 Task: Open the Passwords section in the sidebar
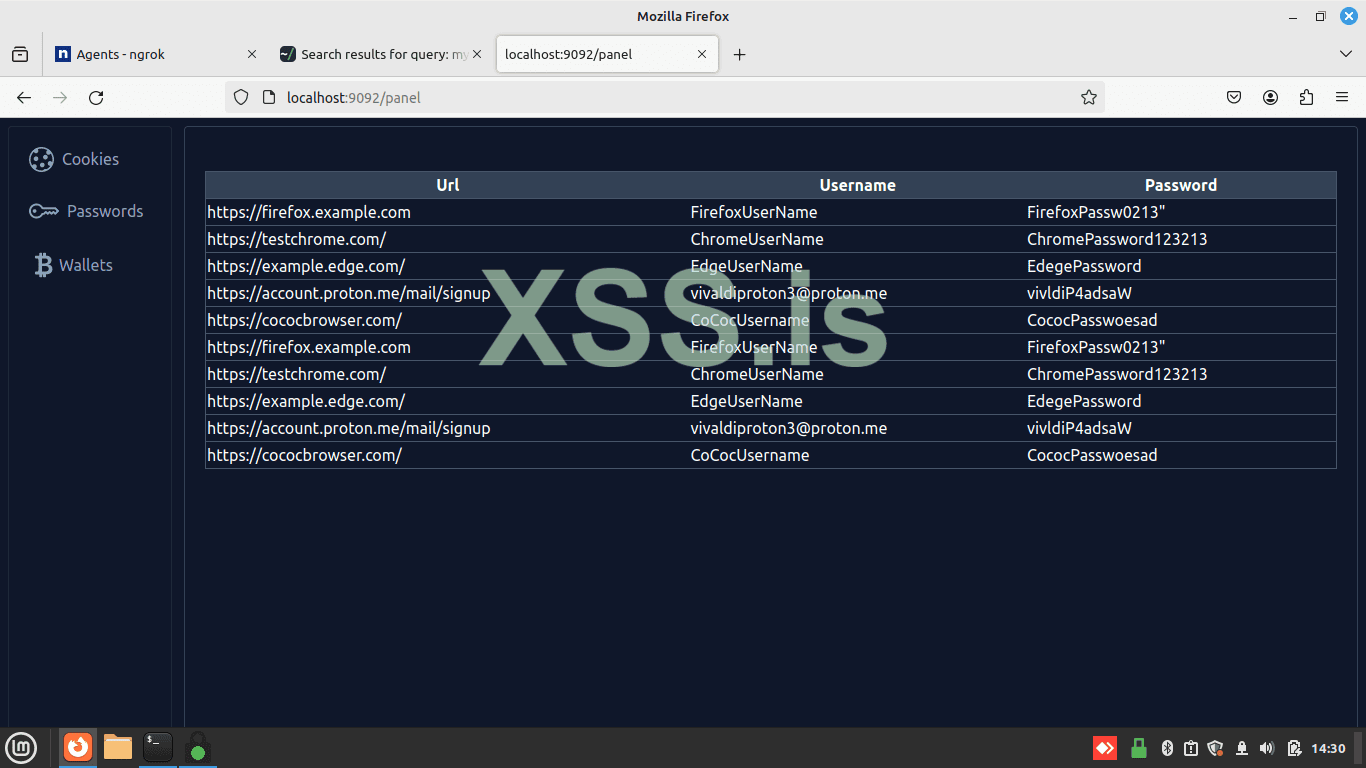pyautogui.click(x=86, y=211)
